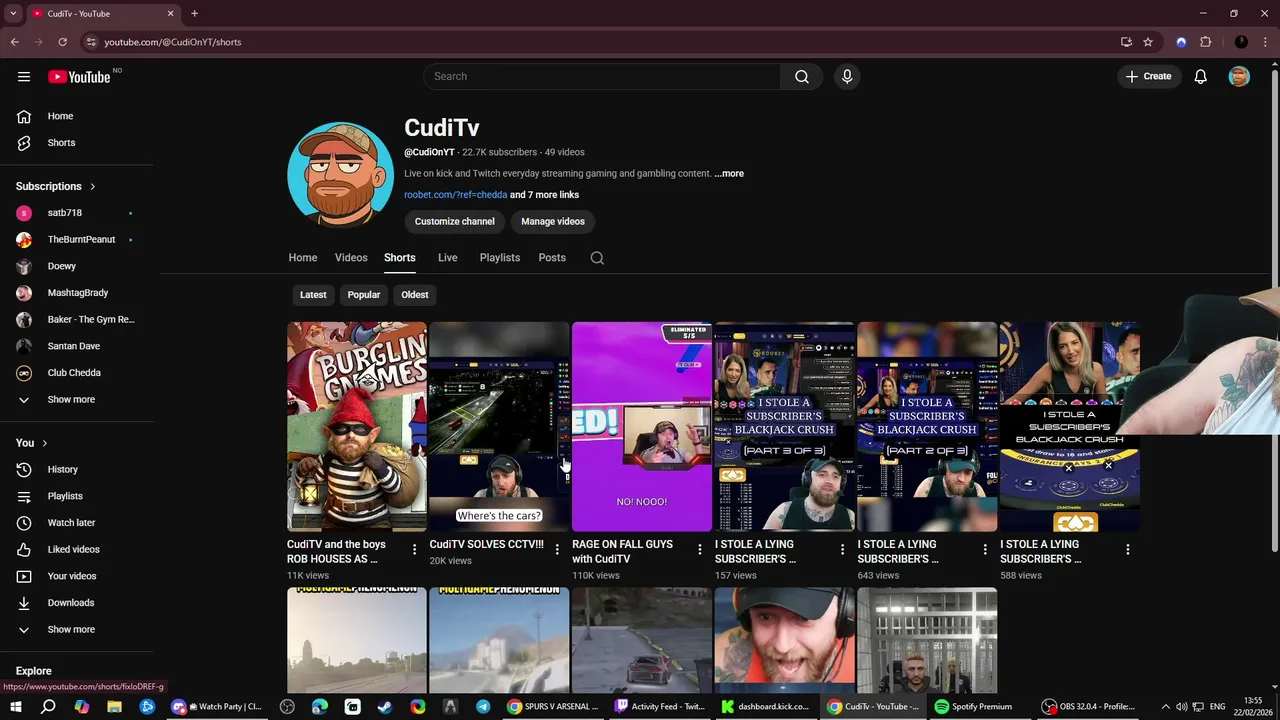The image size is (1280, 720).
Task: Open the Burglin Gnomes short thumbnail
Action: click(x=357, y=427)
